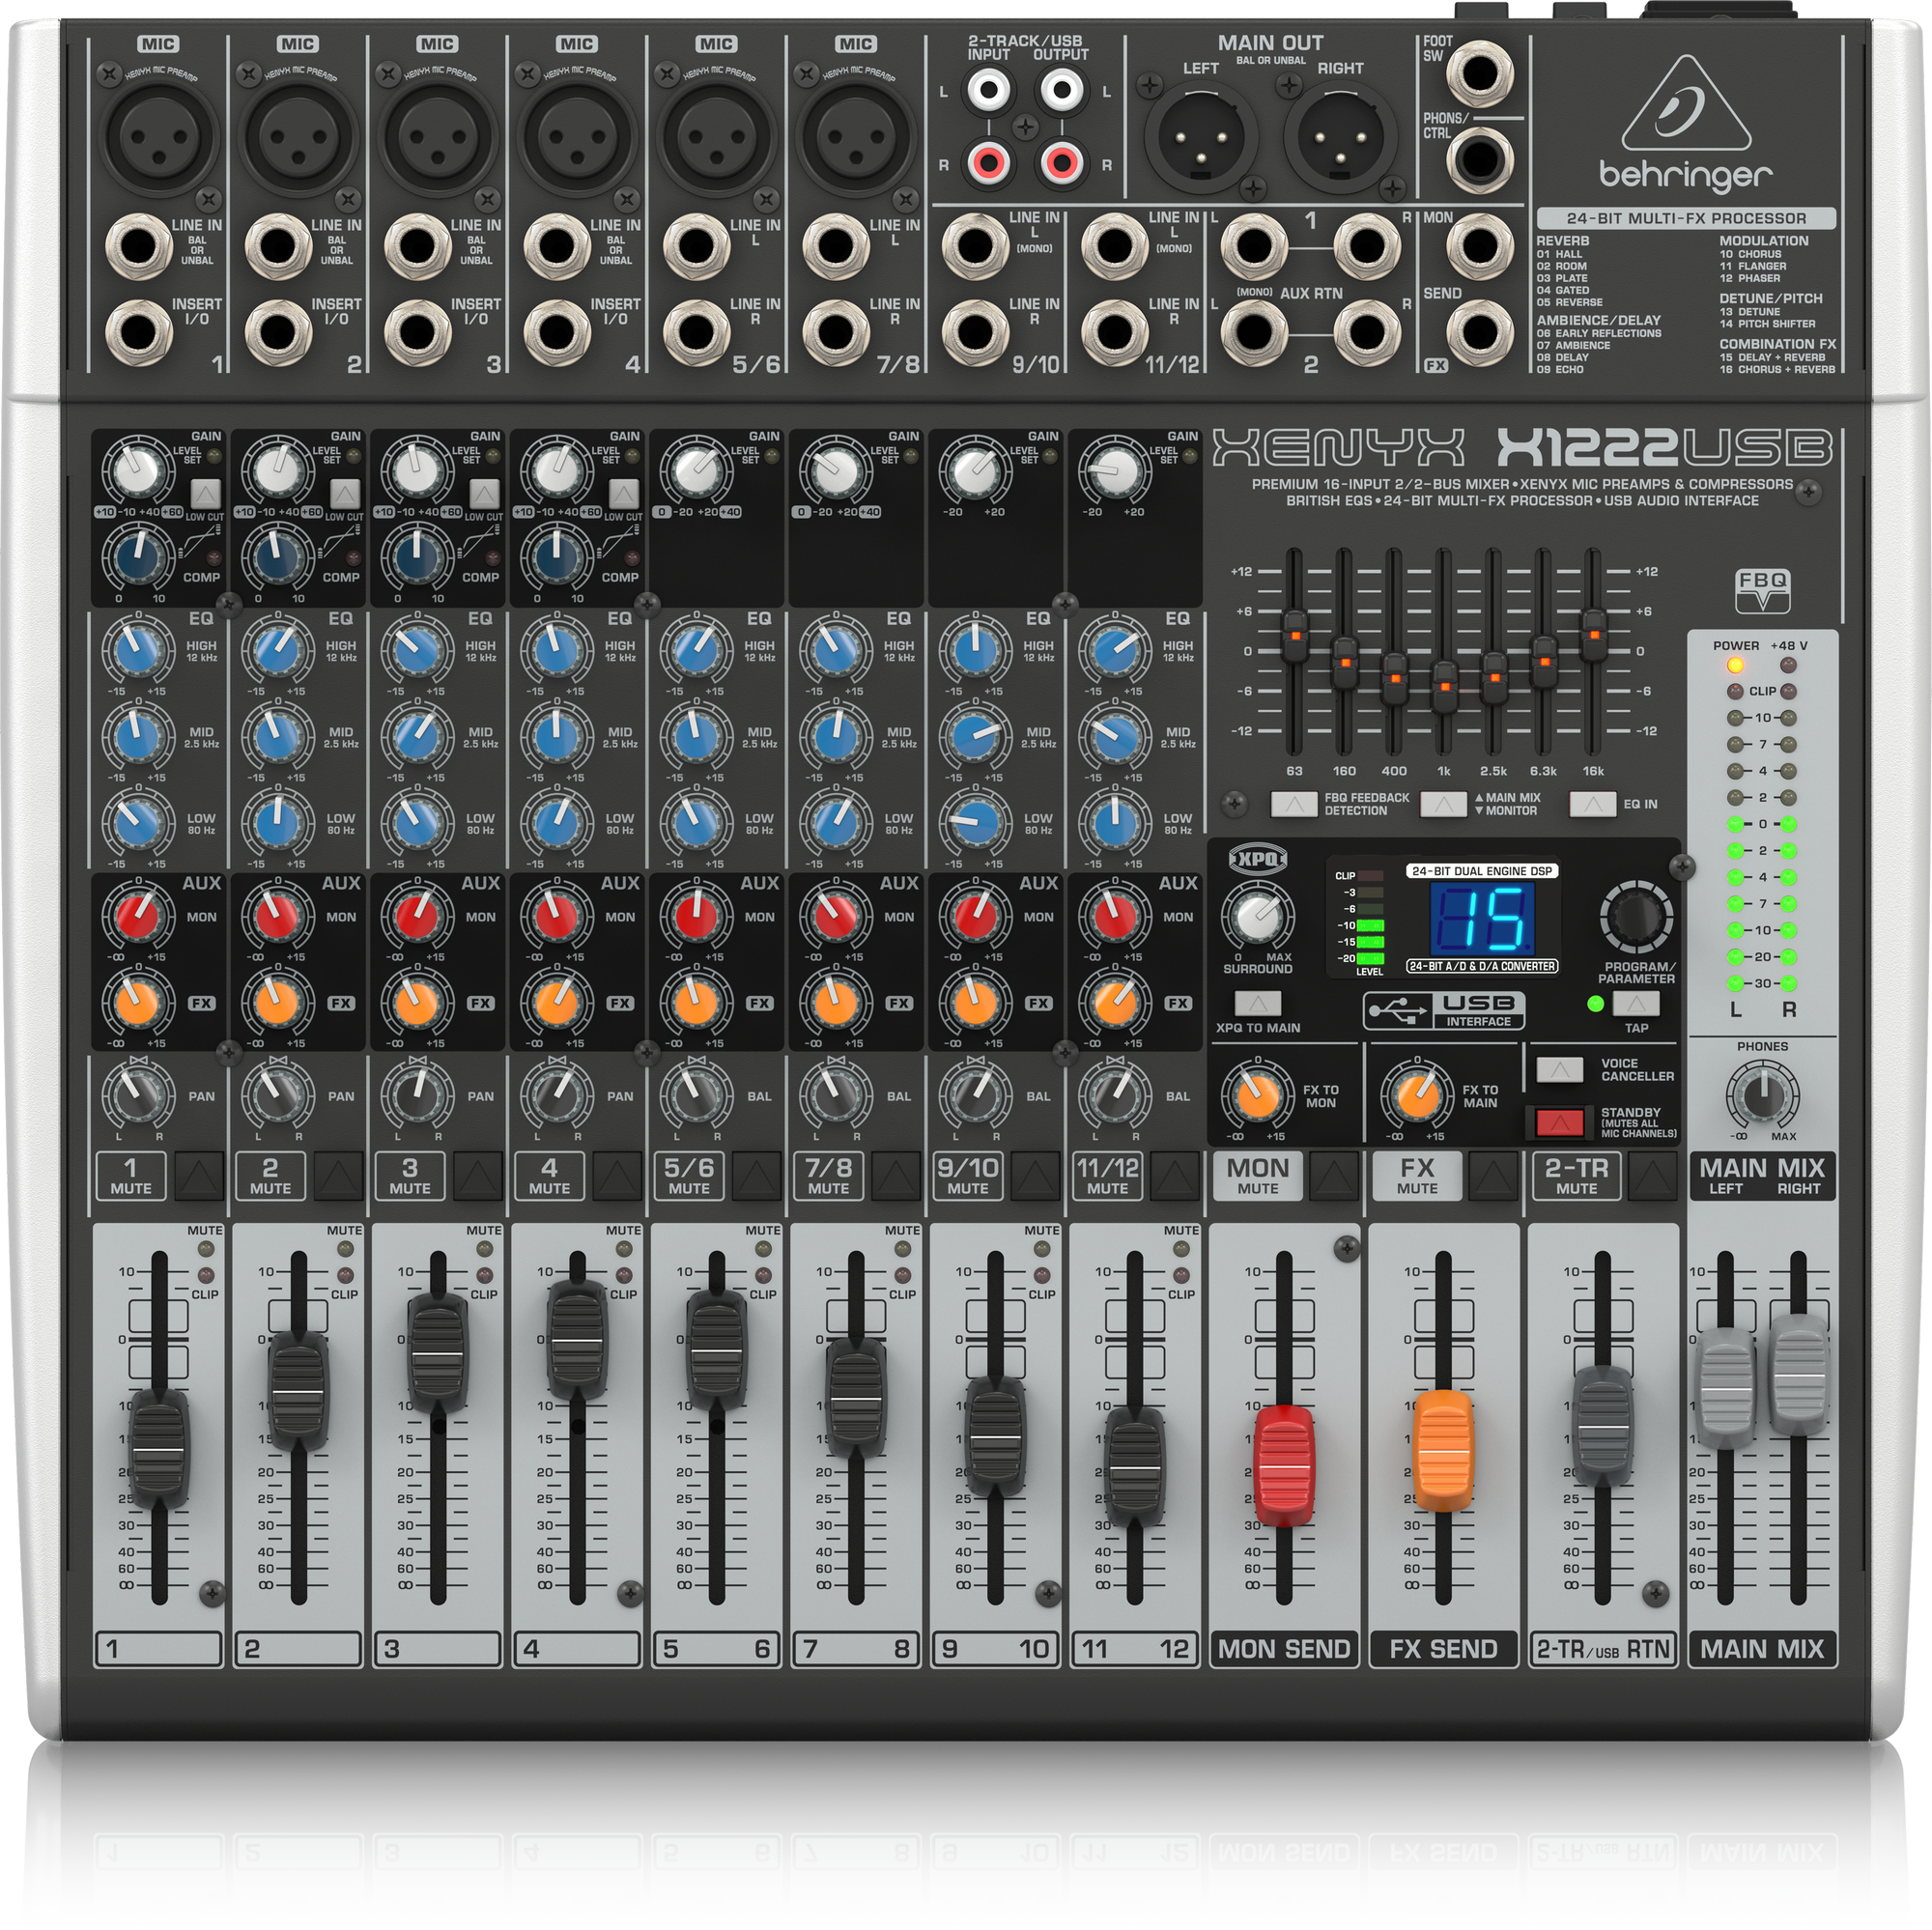Click the 1k graphic EQ slider
The width and height of the screenshot is (1932, 1930).
tap(1443, 685)
